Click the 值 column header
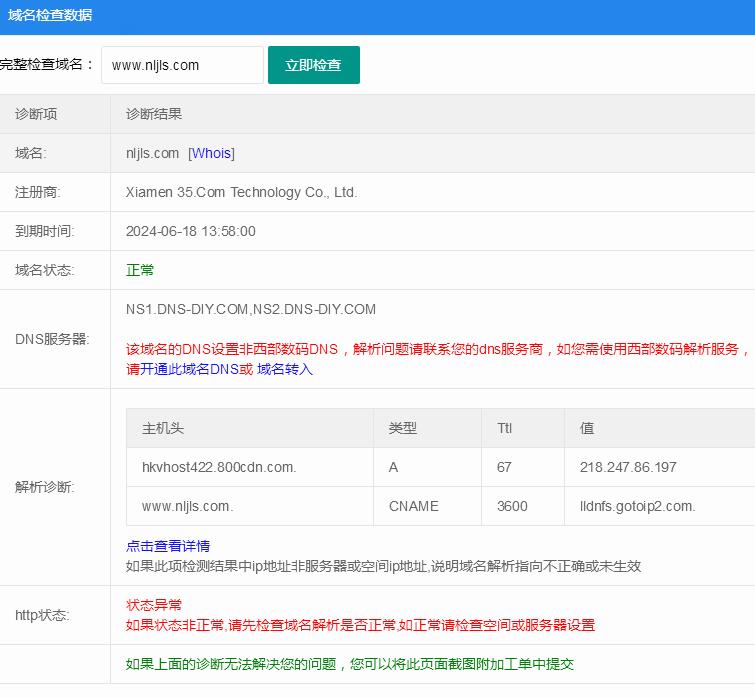The height and width of the screenshot is (698, 755). click(x=587, y=428)
